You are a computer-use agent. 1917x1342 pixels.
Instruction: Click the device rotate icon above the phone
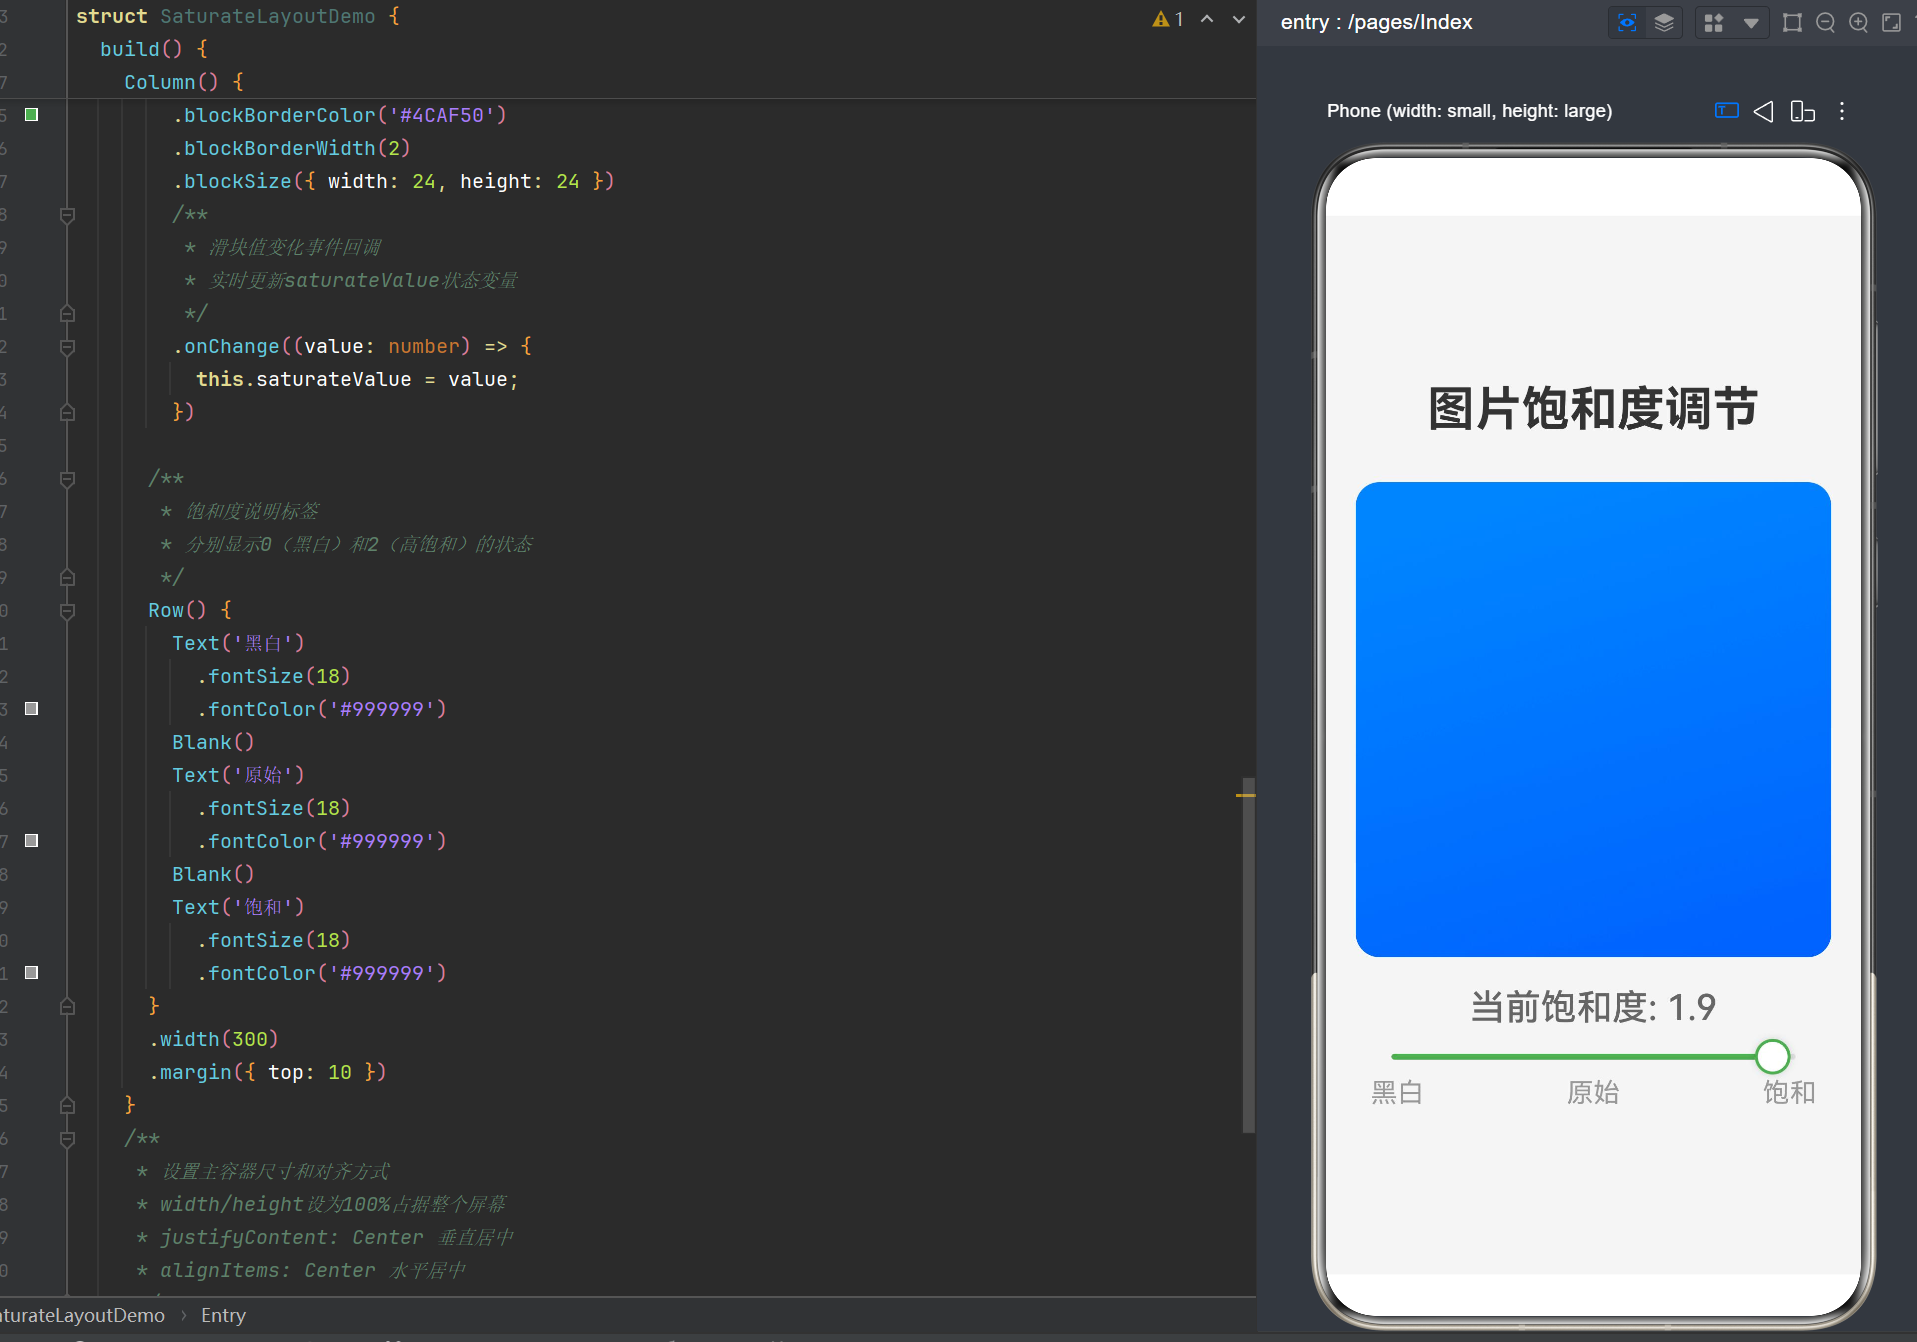point(1802,111)
